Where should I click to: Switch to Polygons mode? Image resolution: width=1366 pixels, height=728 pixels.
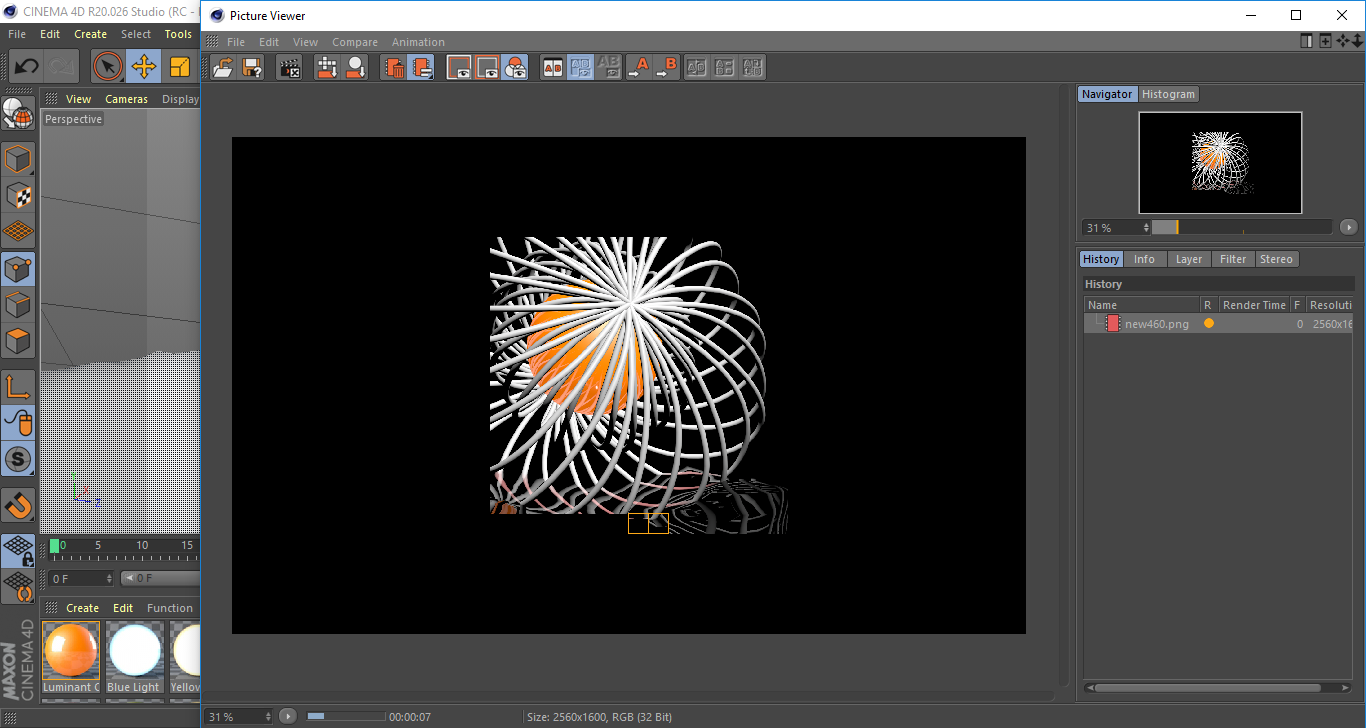[18, 341]
